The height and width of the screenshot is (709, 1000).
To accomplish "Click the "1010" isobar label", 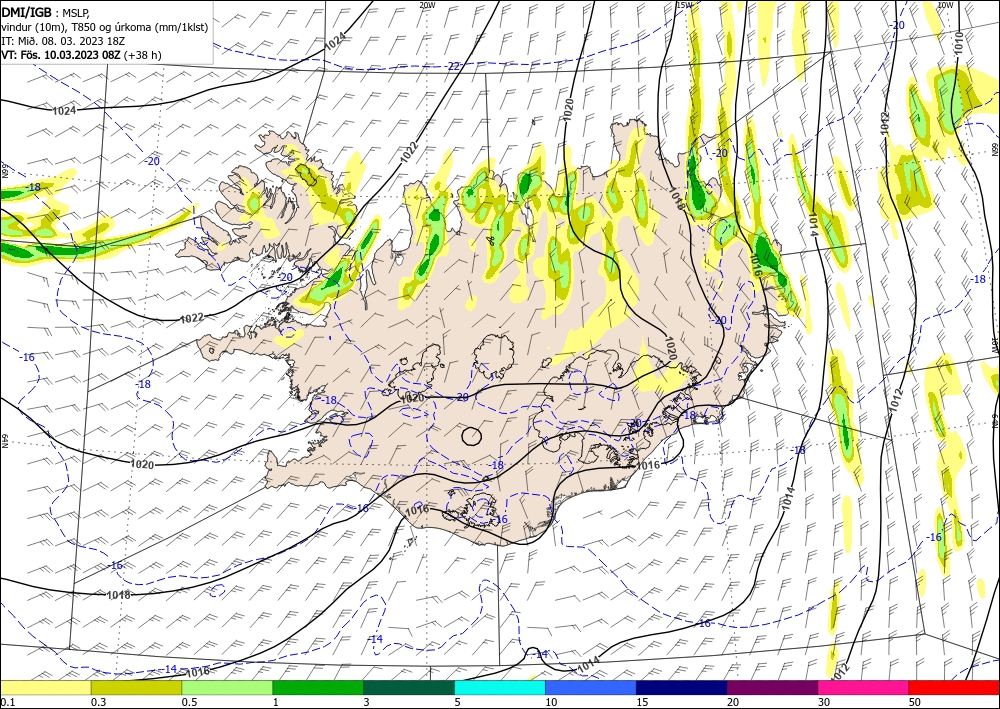I will [959, 43].
